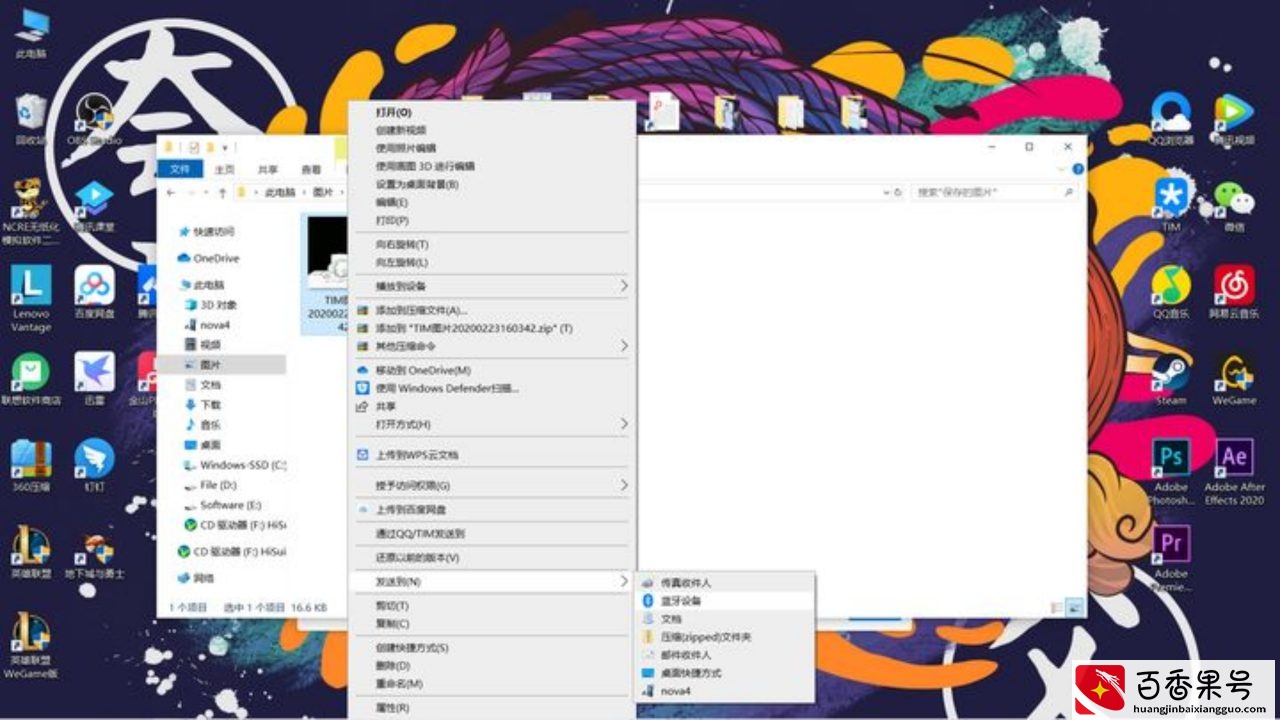Select 上传到WPS云文档 menu entry
The width and height of the screenshot is (1280, 720).
pyautogui.click(x=416, y=454)
